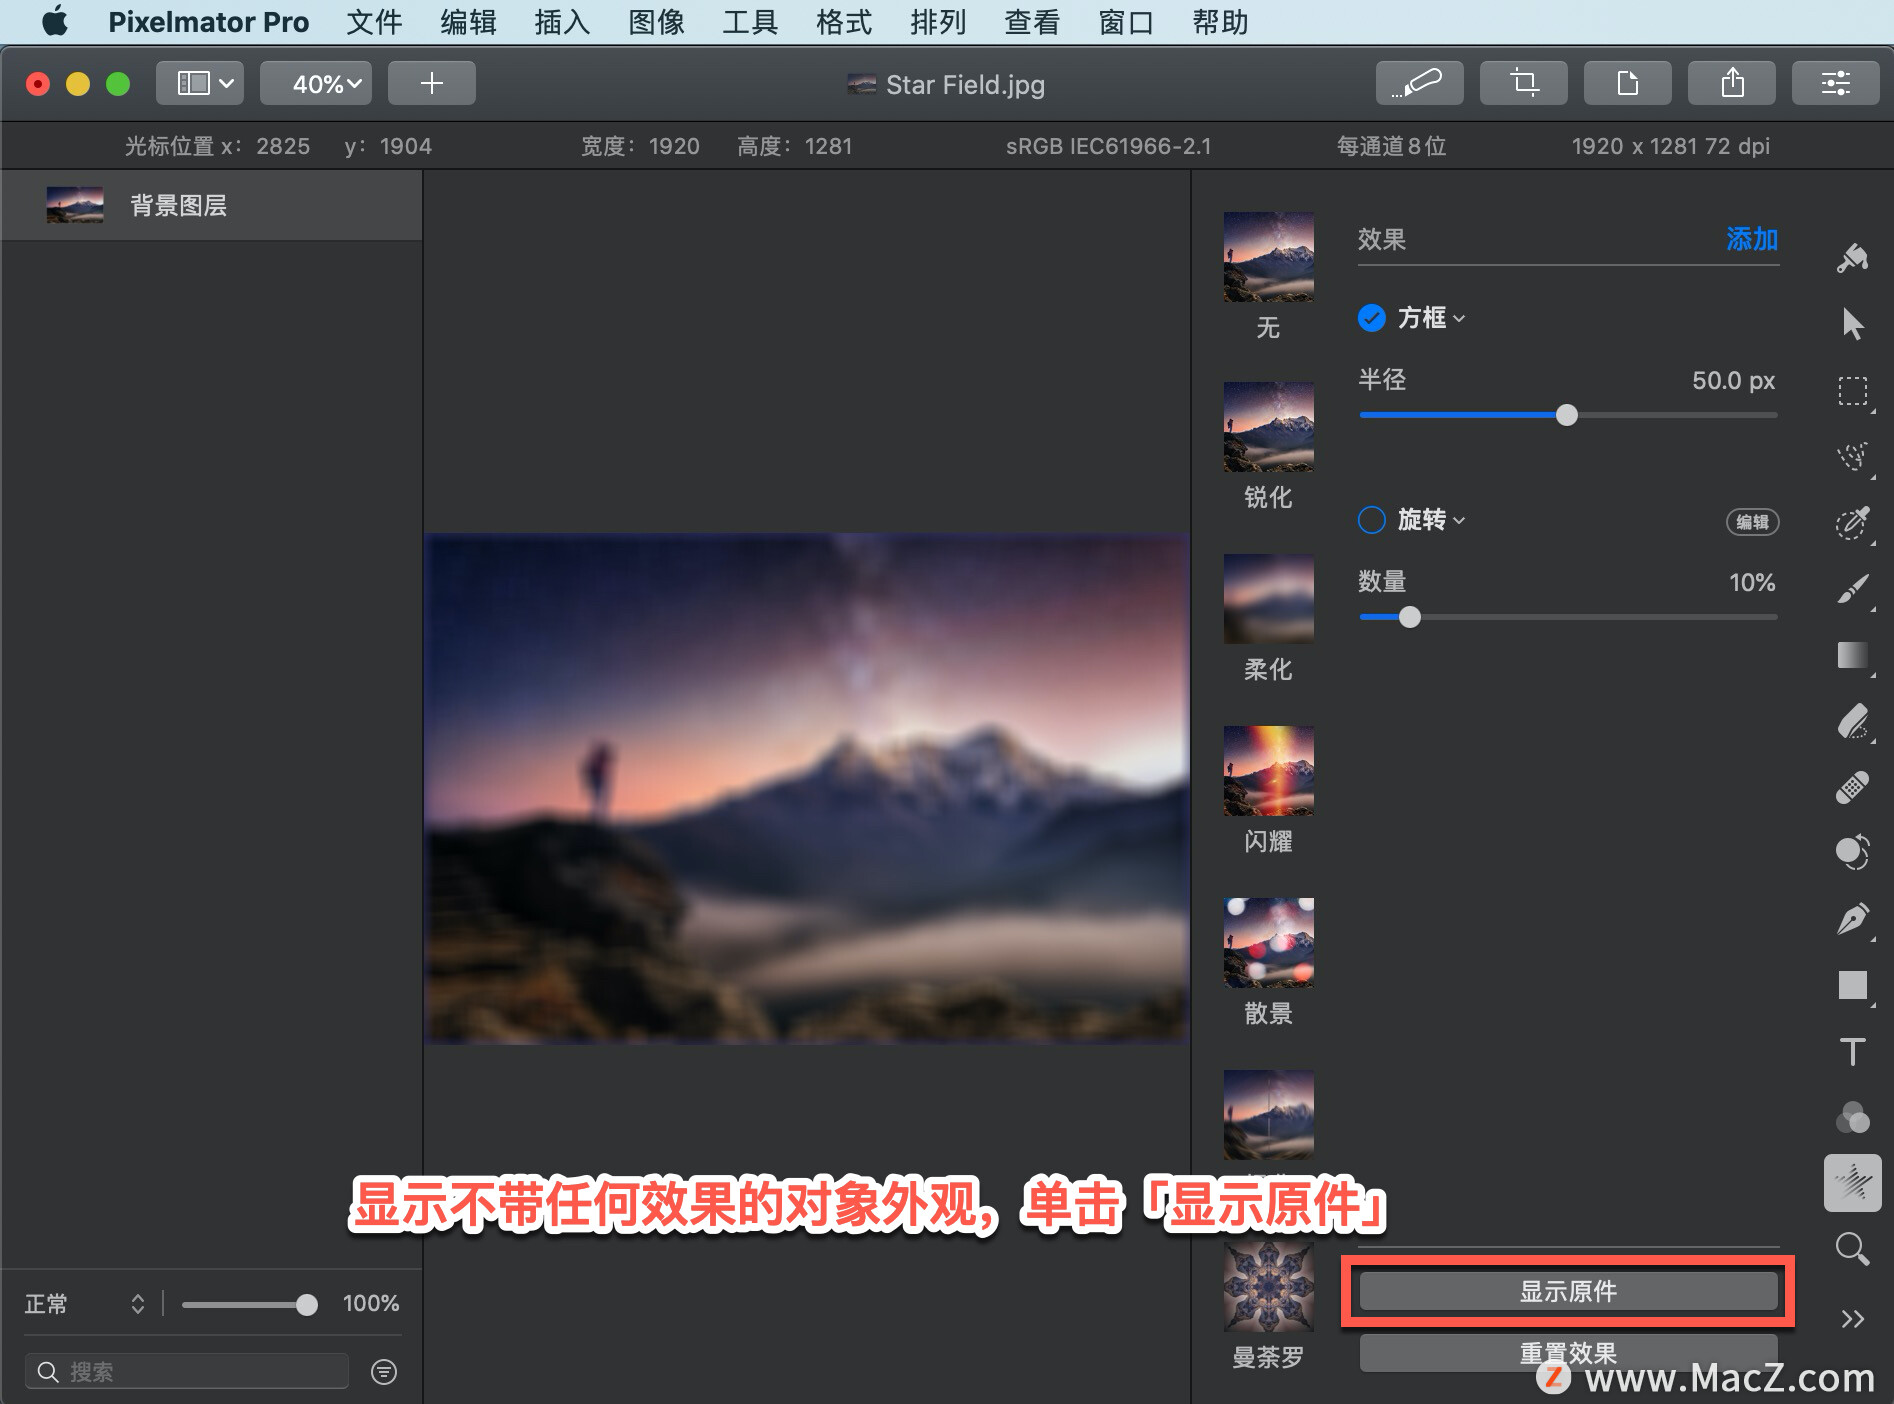Select the 柔化 effect preset thumbnail

pos(1269,599)
